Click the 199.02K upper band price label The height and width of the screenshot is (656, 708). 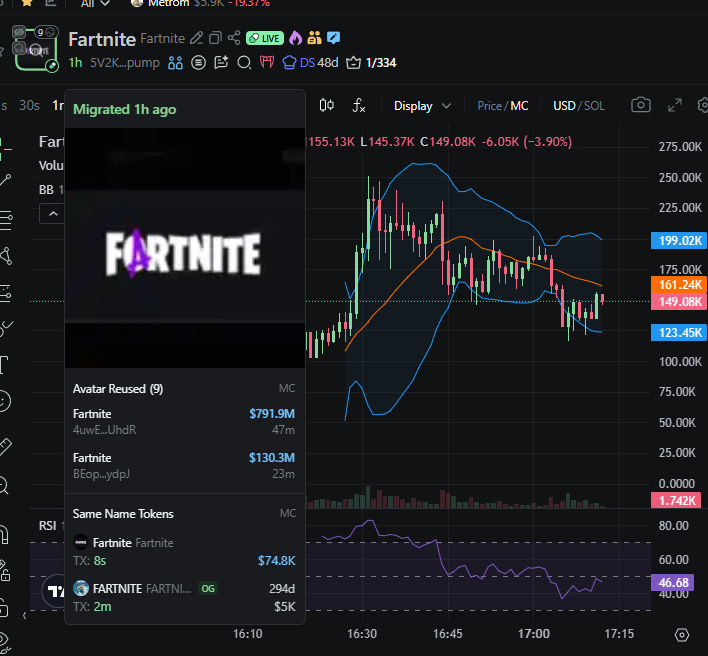click(x=679, y=241)
